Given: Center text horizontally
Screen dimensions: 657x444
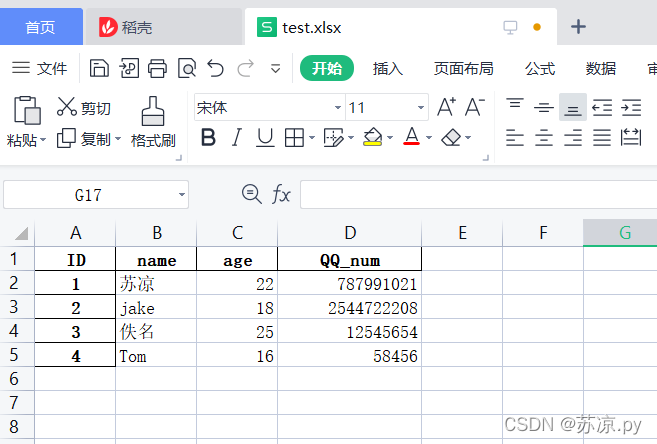Looking at the screenshot, I should pyautogui.click(x=544, y=137).
